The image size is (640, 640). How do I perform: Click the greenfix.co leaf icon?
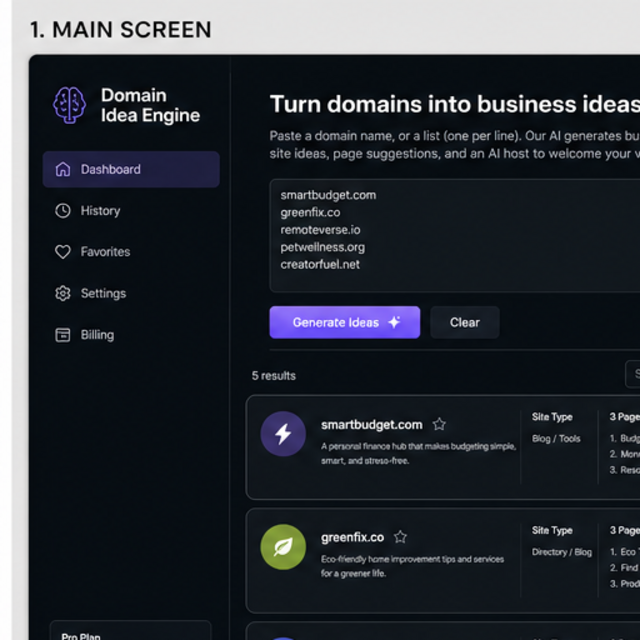click(283, 547)
